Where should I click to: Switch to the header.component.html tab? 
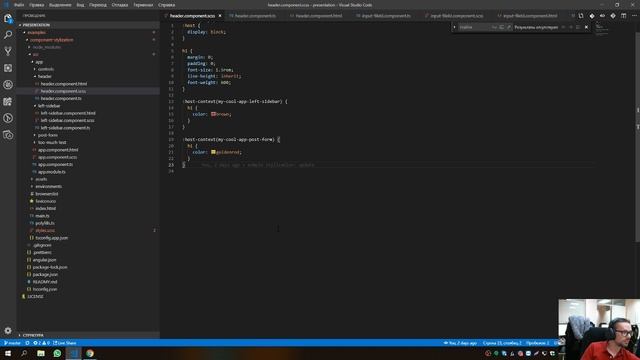[x=318, y=16]
